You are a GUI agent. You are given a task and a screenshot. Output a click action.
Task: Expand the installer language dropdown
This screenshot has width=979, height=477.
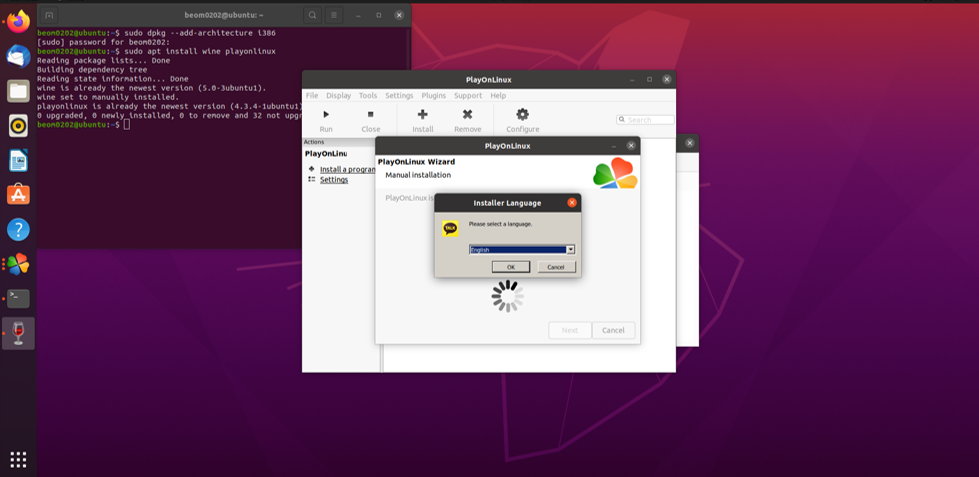click(x=570, y=249)
